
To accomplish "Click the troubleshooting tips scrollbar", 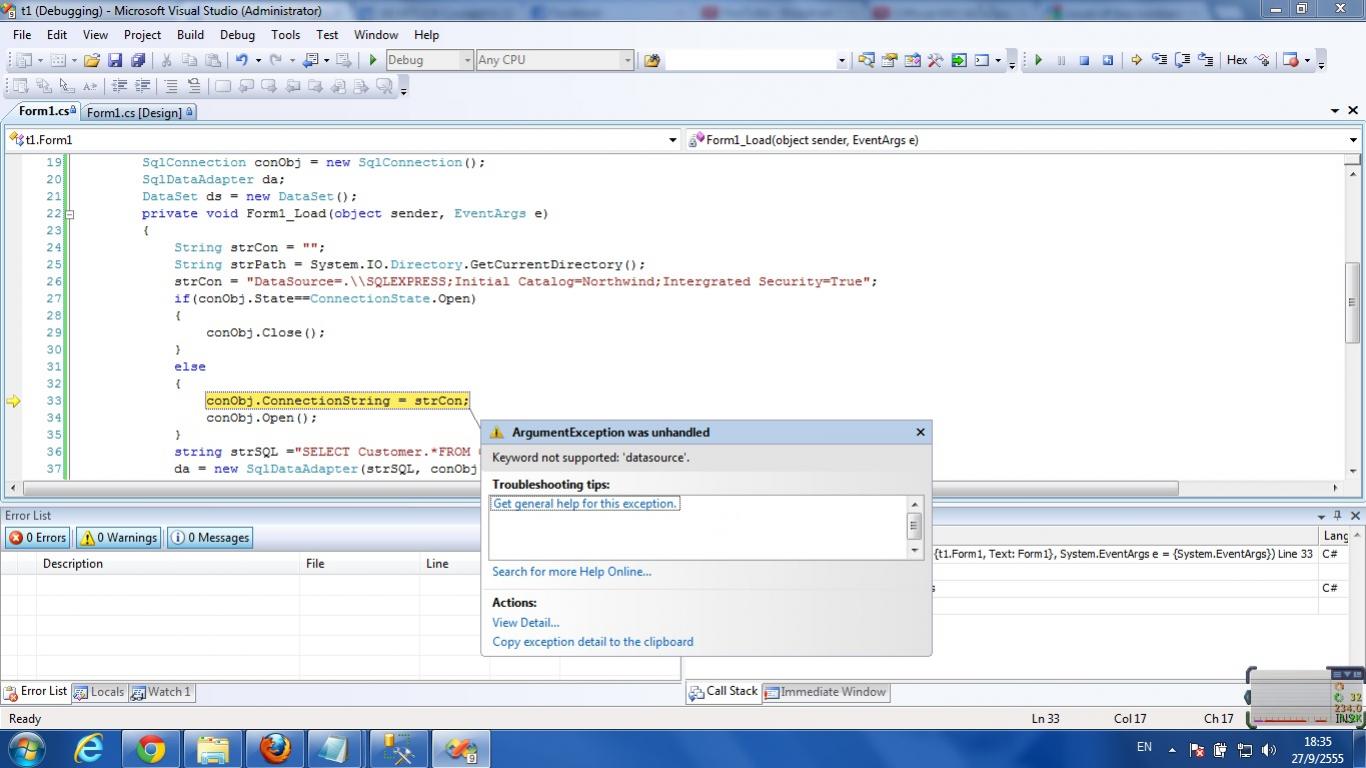I will [914, 526].
